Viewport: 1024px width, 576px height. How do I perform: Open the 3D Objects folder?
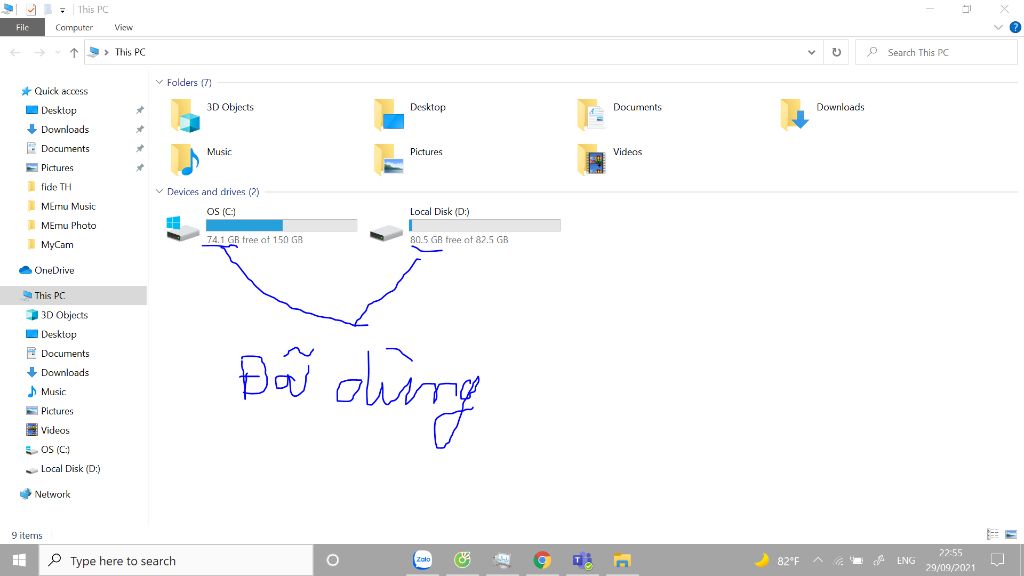(212, 115)
